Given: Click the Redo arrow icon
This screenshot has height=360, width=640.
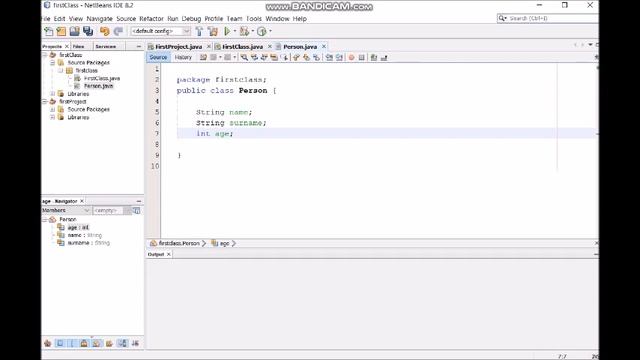Looking at the screenshot, I should pos(118,31).
